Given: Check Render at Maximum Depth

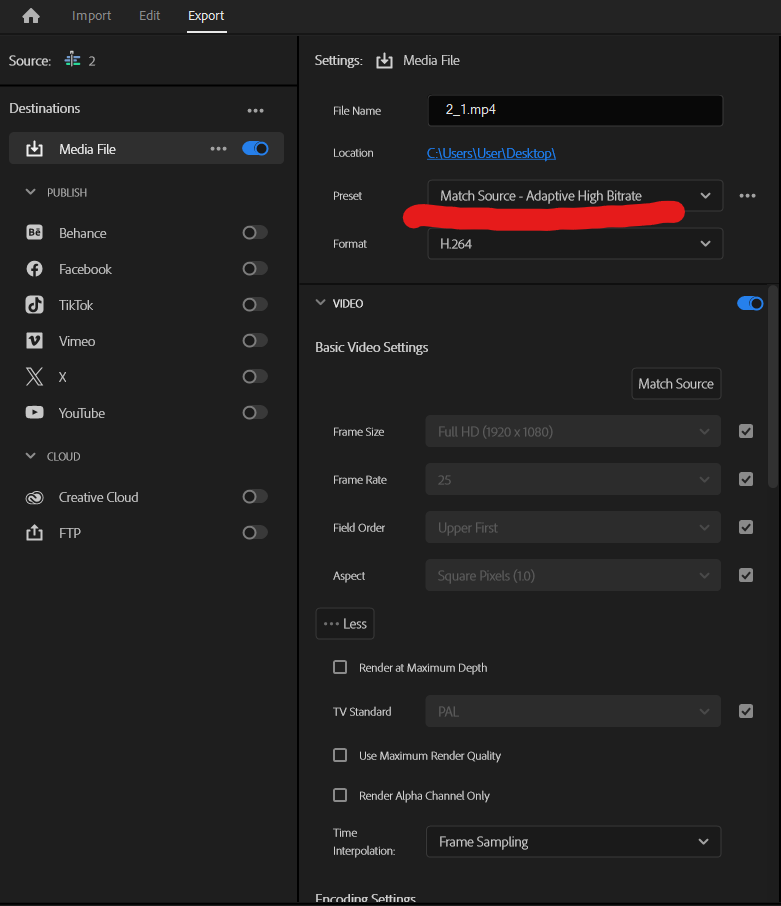Looking at the screenshot, I should pyautogui.click(x=340, y=667).
